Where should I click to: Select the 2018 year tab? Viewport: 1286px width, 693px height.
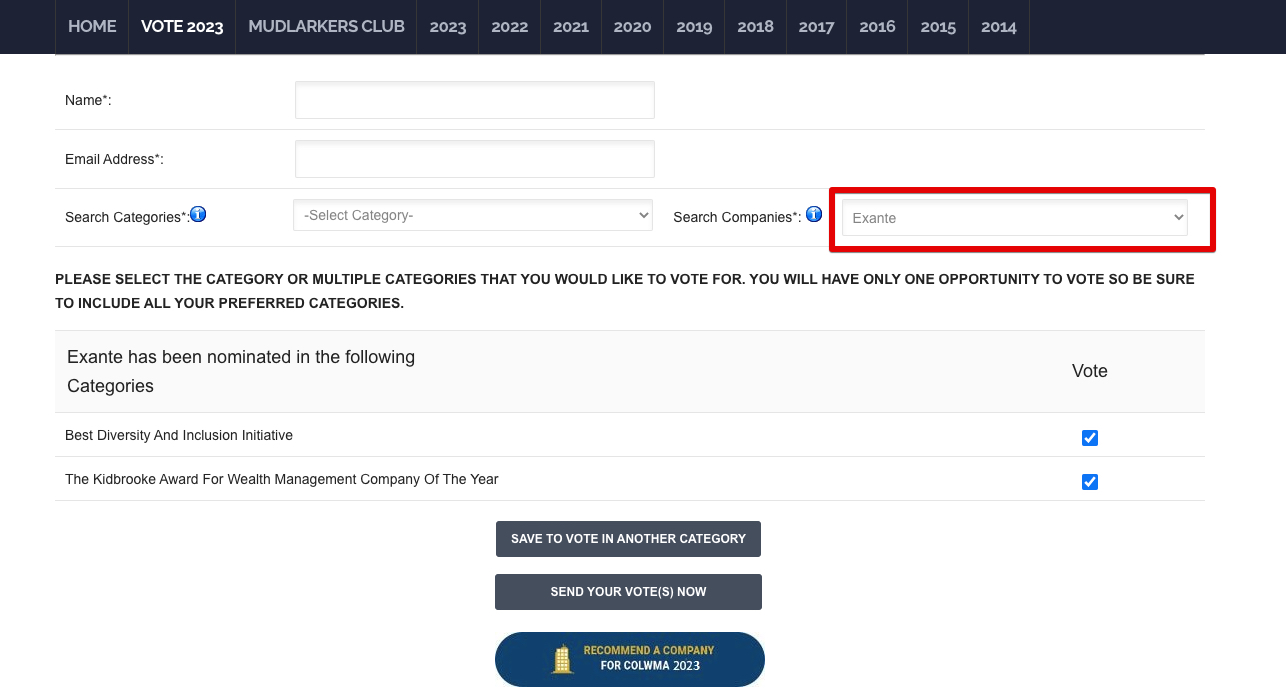(755, 27)
